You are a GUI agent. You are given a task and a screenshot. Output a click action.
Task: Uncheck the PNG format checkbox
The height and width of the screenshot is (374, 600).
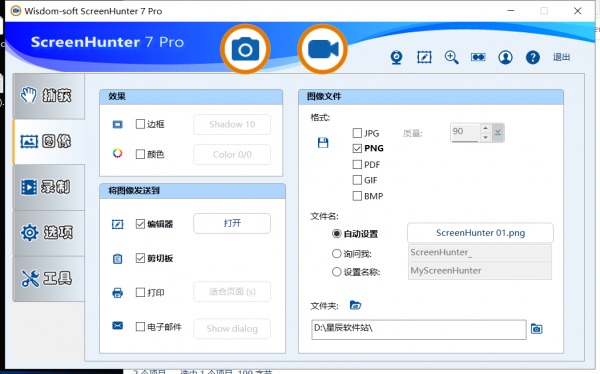click(x=357, y=148)
